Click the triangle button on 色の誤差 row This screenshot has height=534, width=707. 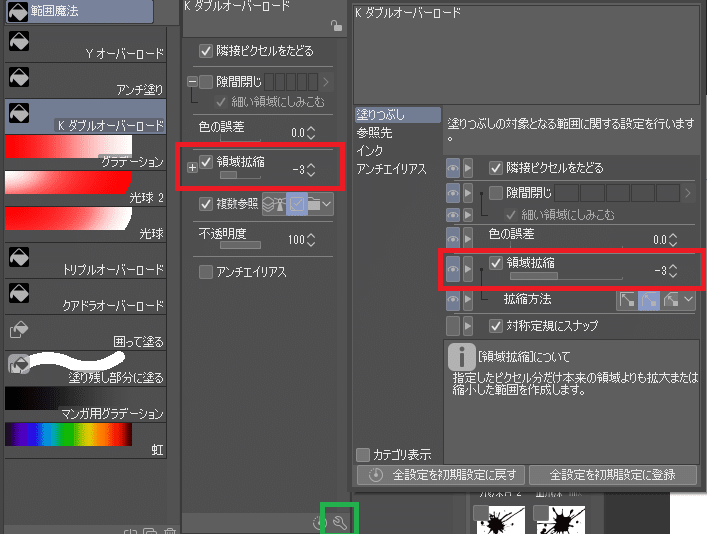tap(468, 237)
